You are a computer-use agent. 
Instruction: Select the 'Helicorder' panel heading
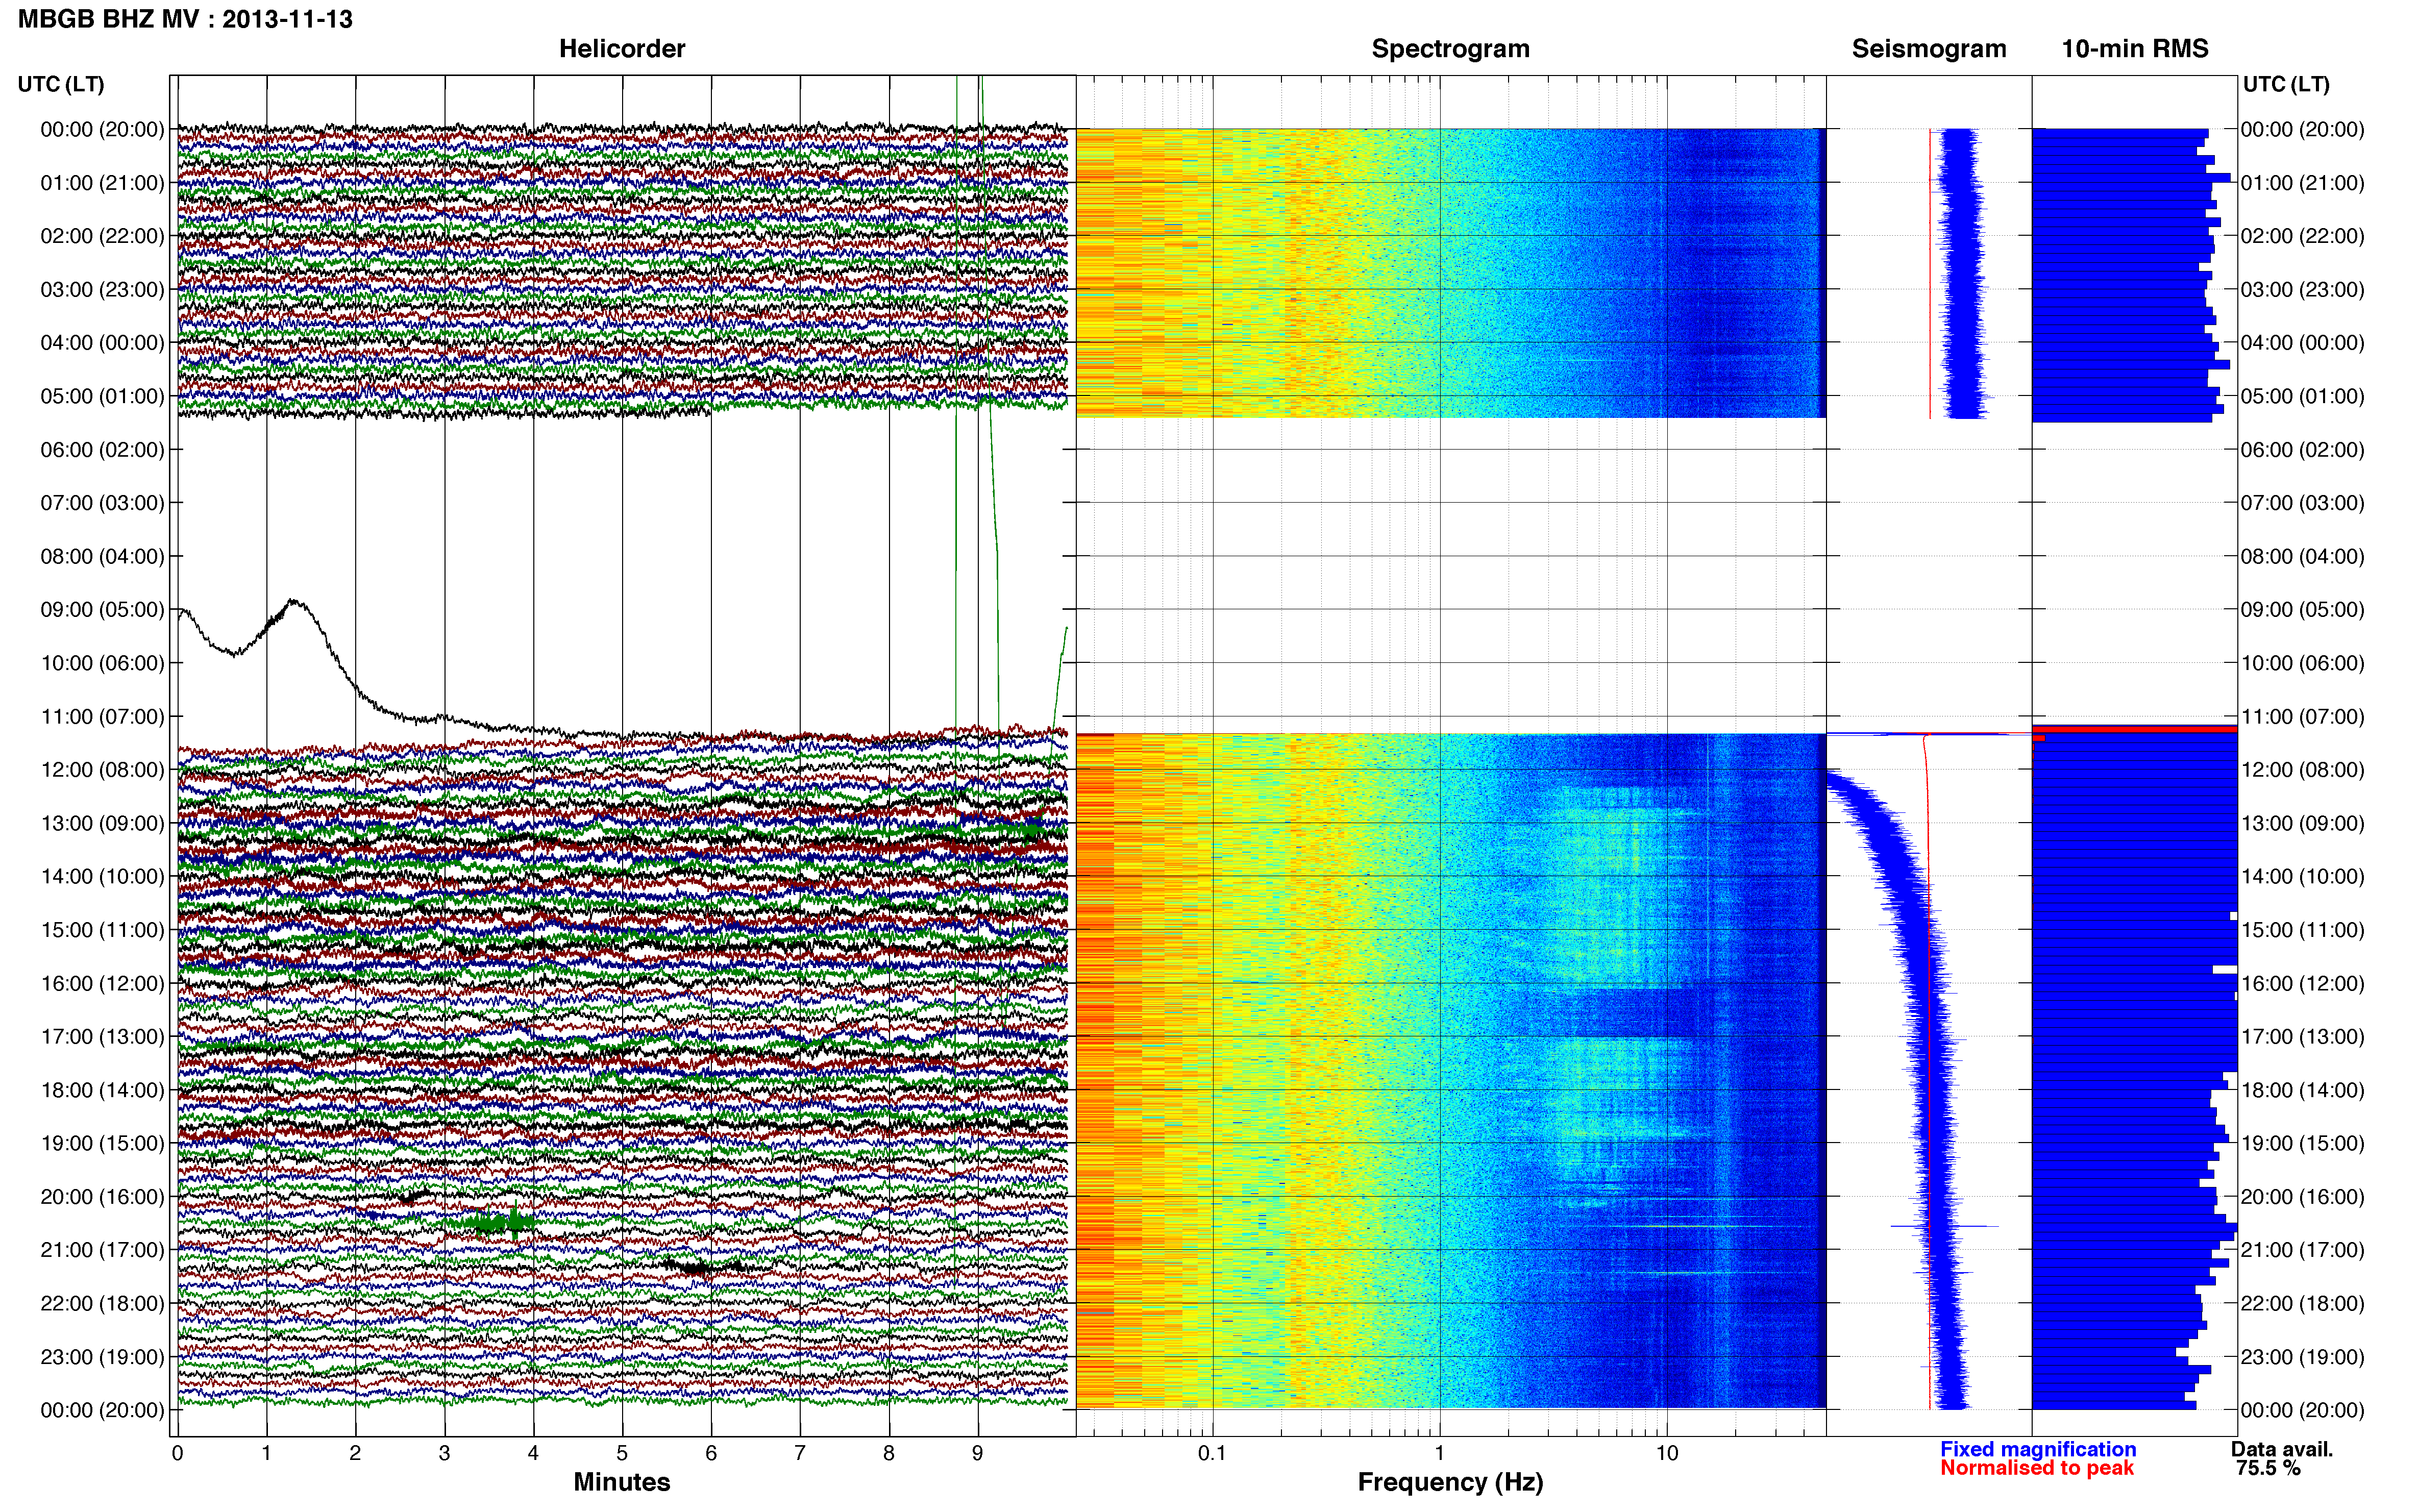pos(622,49)
